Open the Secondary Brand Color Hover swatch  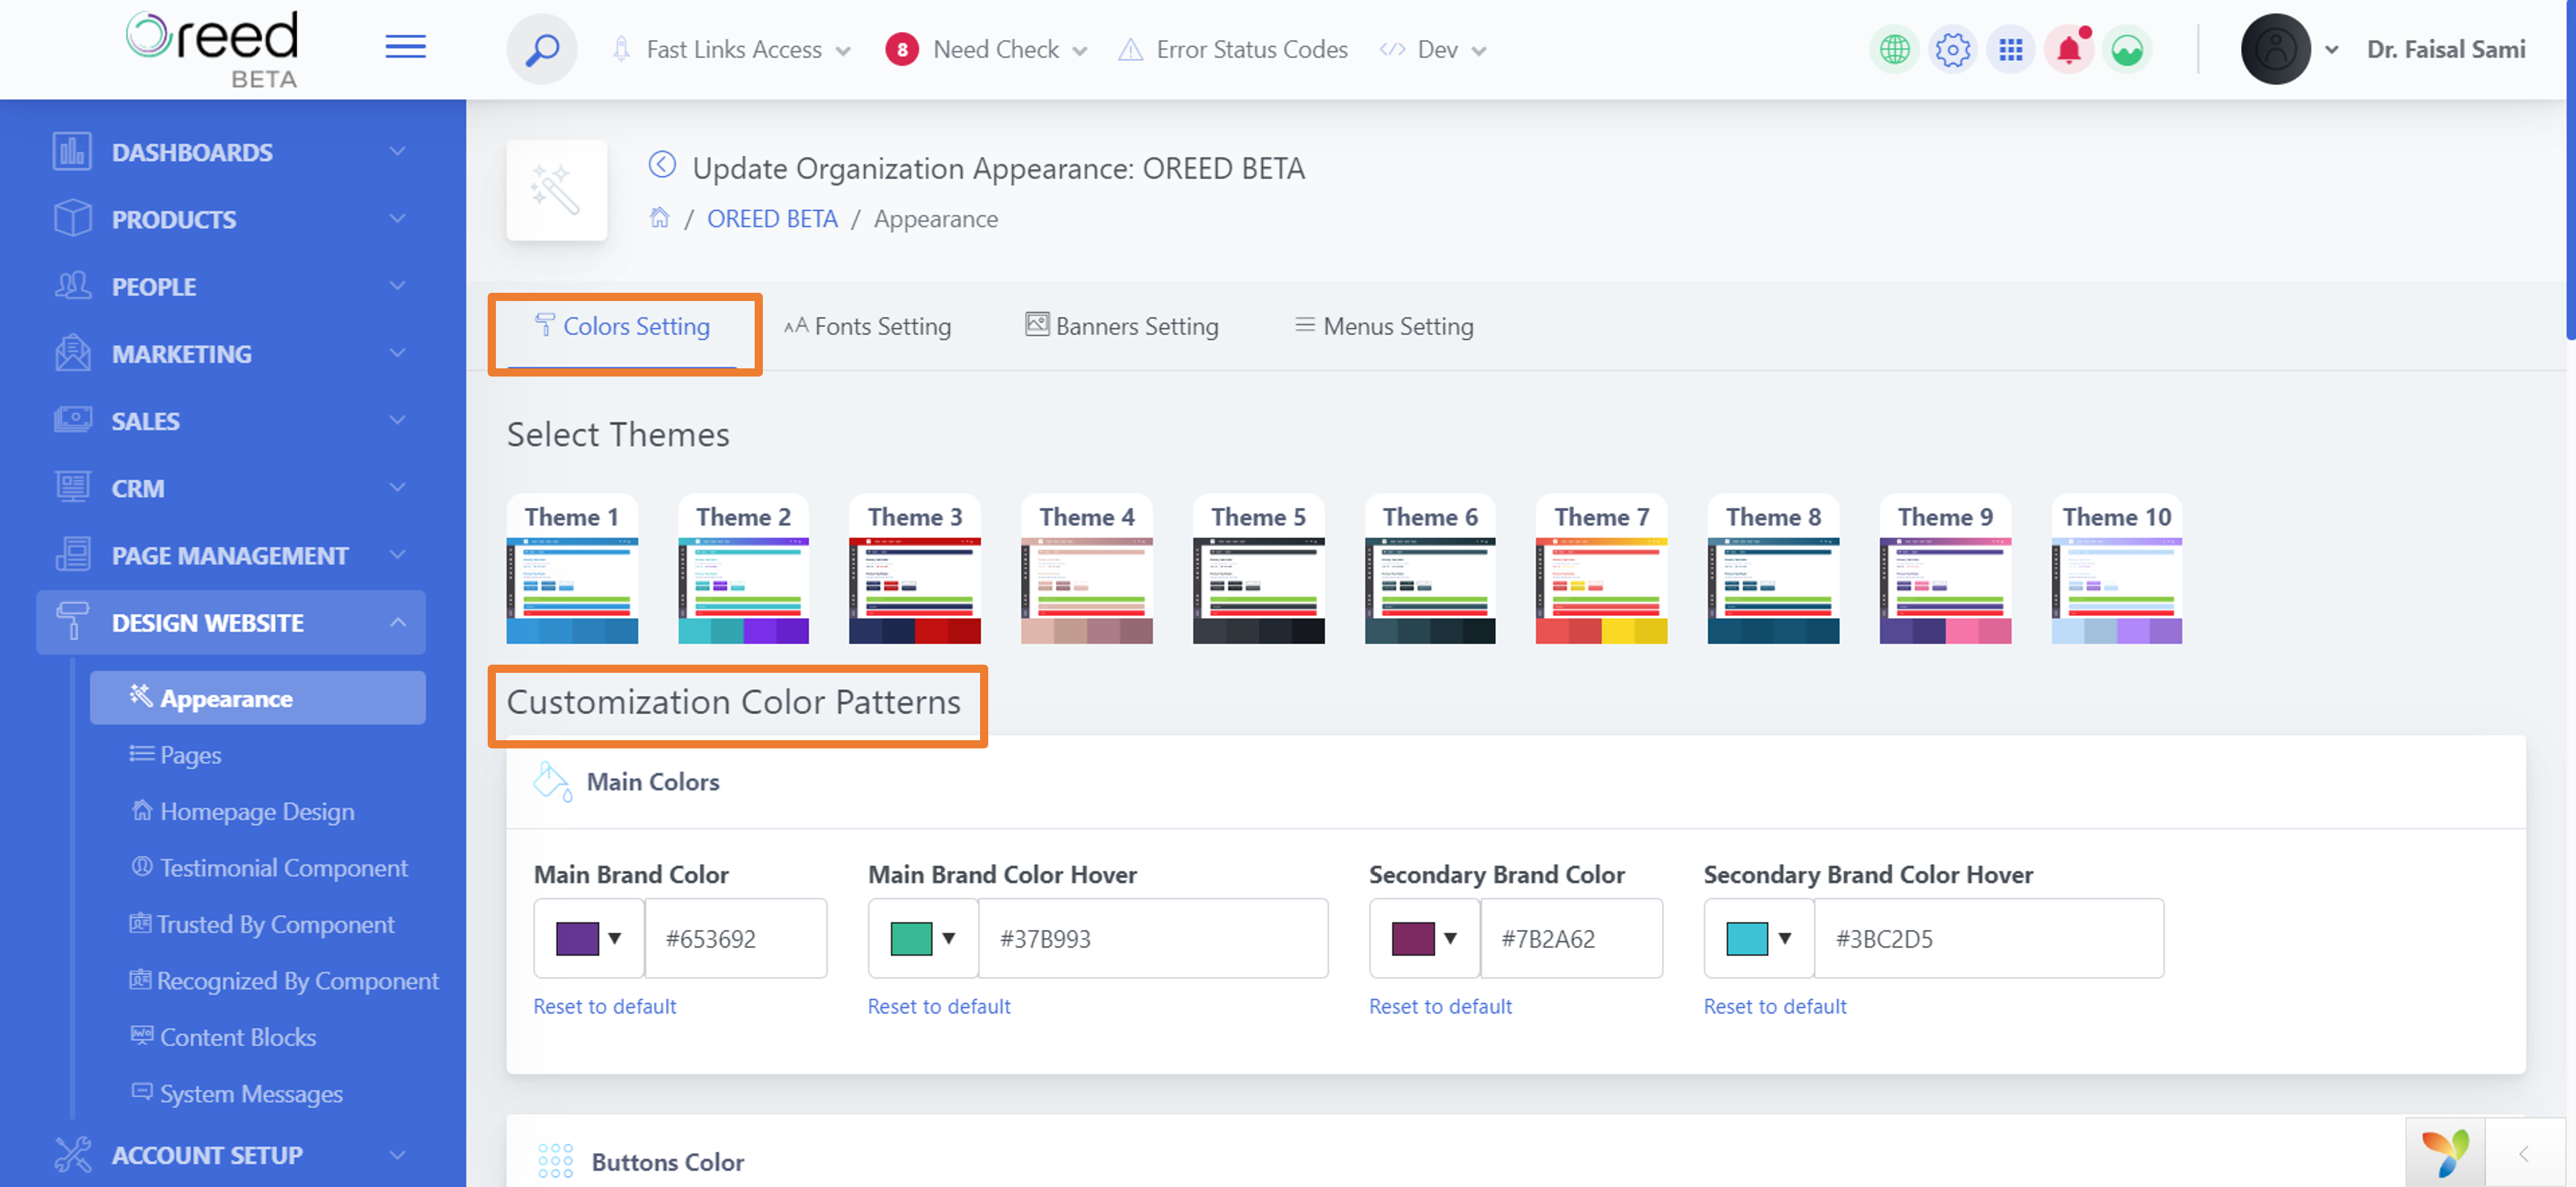[x=1759, y=938]
